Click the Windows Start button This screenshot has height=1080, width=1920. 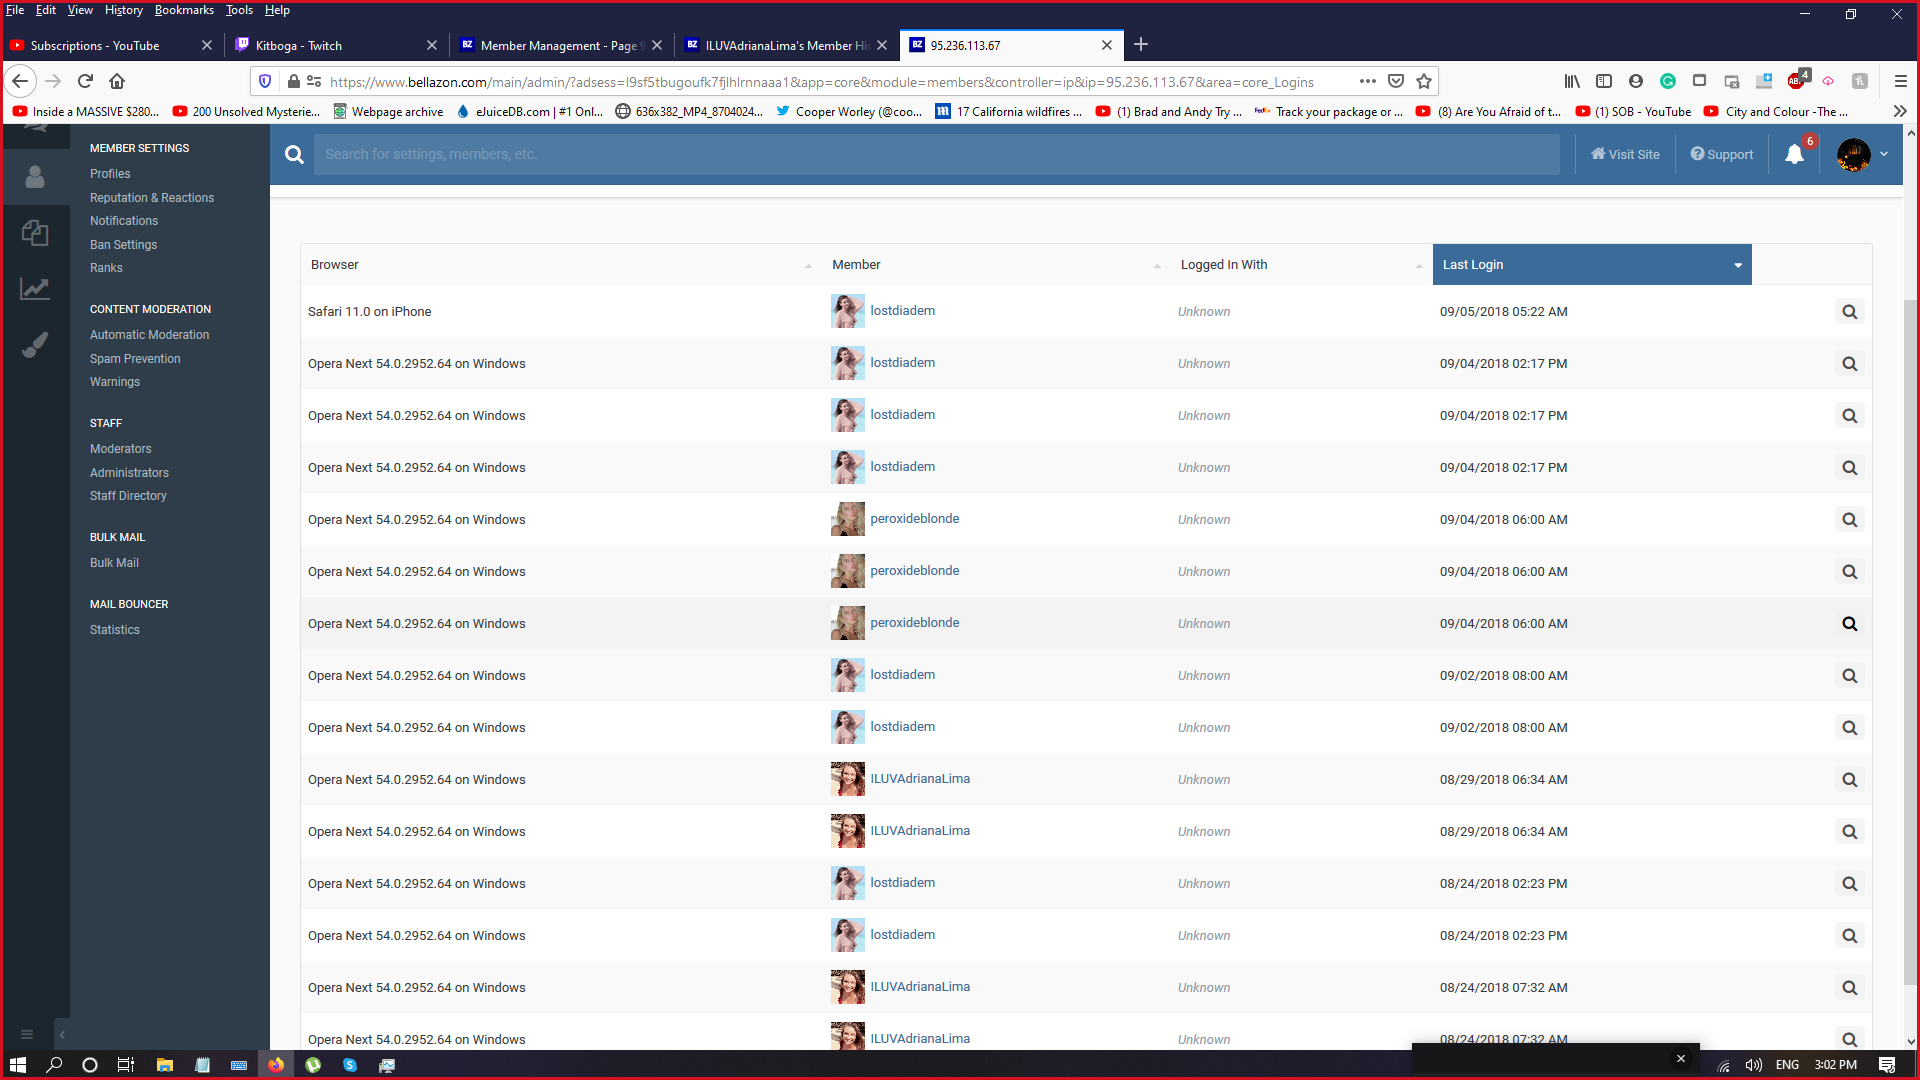(17, 1065)
